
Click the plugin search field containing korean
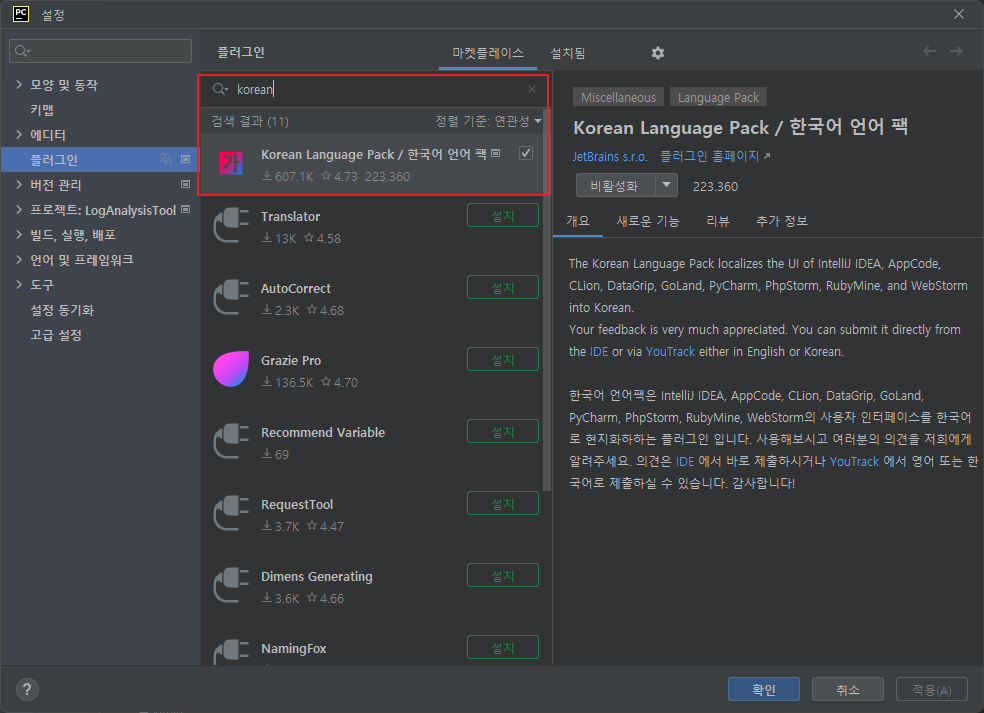[x=374, y=89]
